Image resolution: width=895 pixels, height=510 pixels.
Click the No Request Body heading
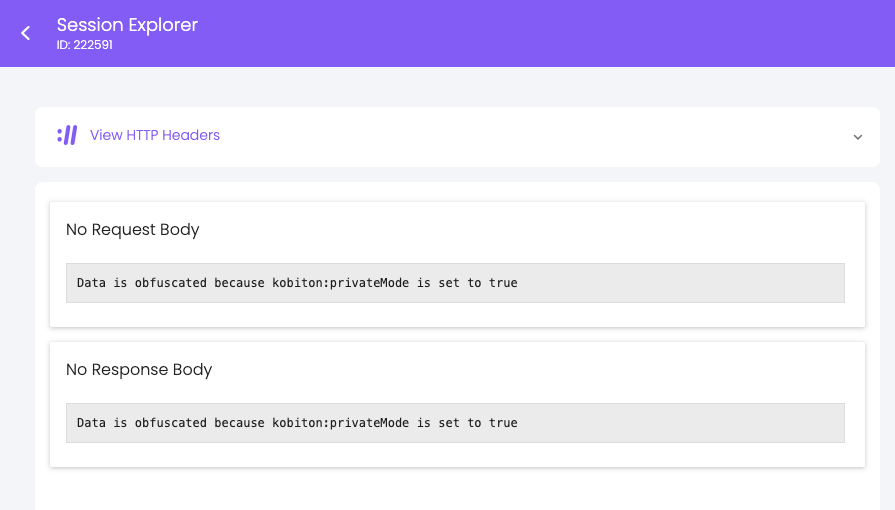coord(132,230)
